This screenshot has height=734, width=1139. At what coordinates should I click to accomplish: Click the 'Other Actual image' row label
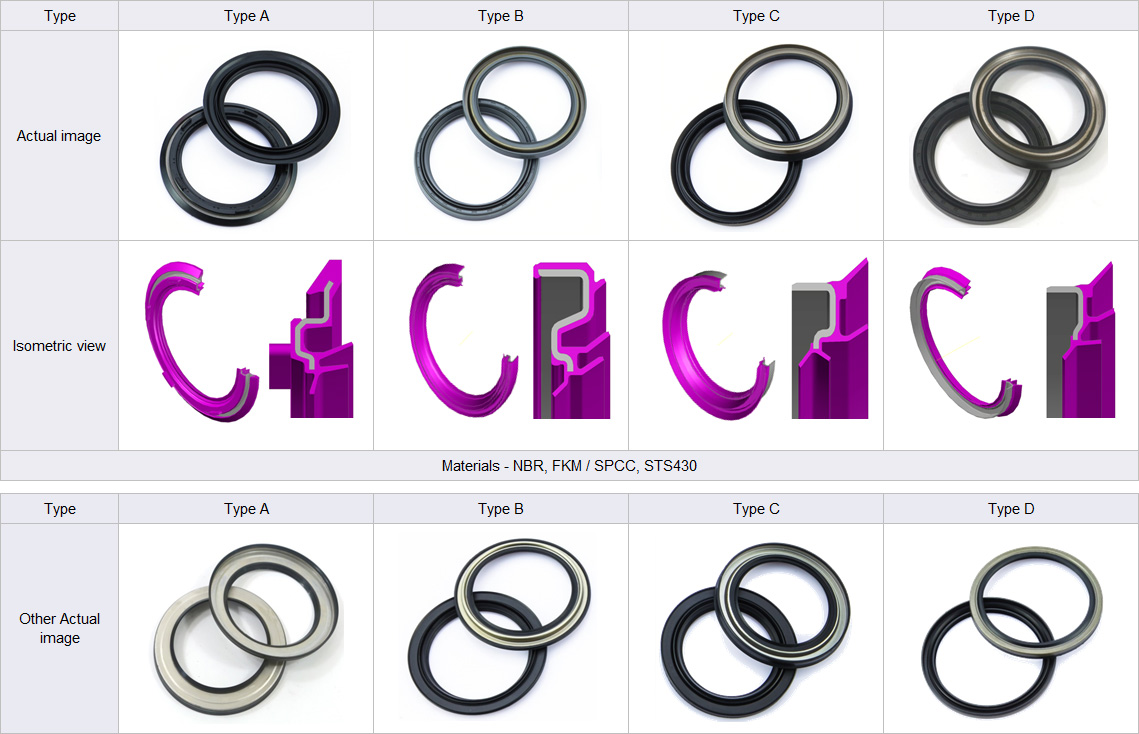(x=59, y=628)
